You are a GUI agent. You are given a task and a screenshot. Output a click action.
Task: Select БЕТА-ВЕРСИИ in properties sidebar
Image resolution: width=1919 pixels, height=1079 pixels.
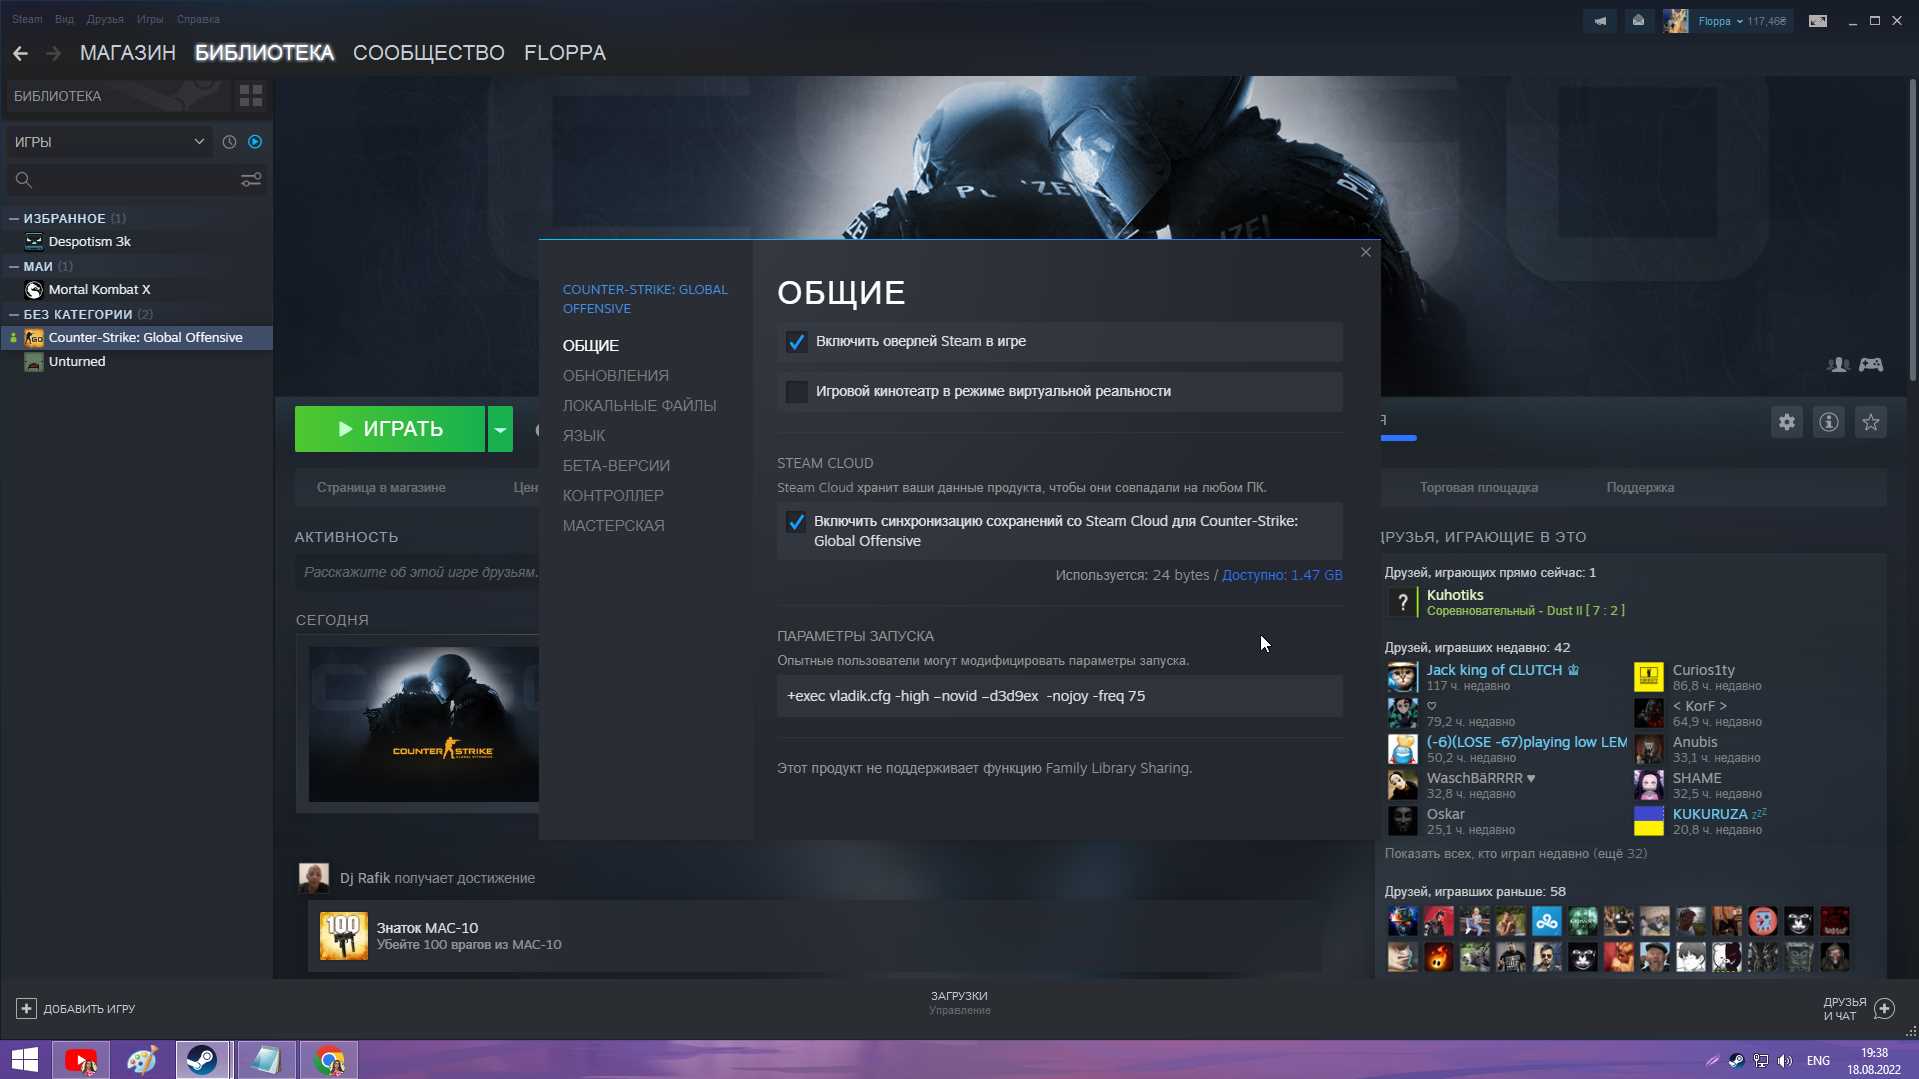click(x=616, y=466)
